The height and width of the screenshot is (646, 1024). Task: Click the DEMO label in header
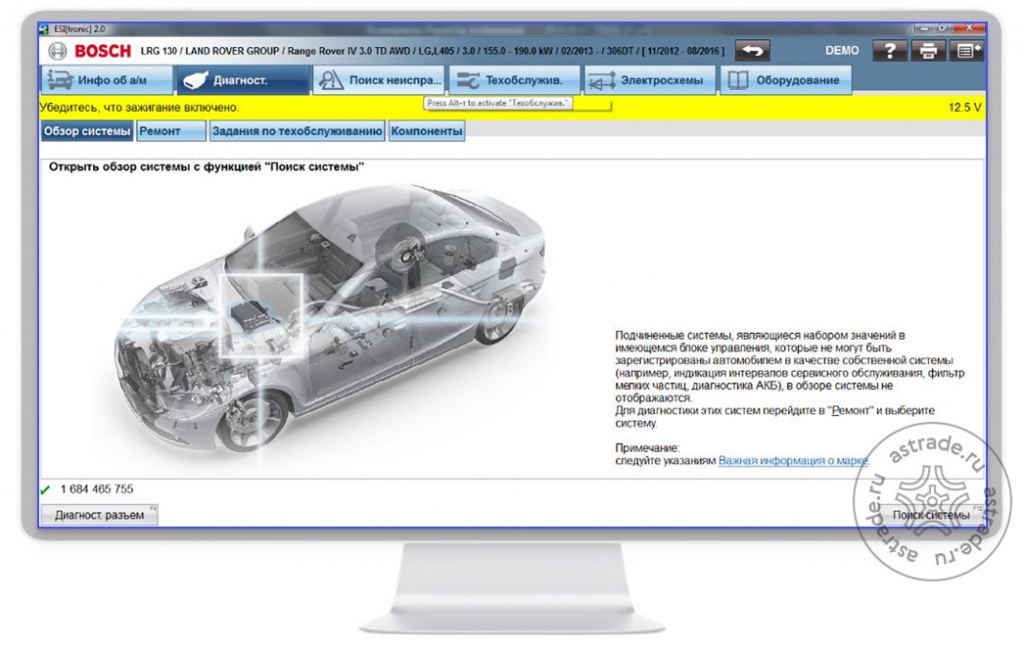(842, 50)
